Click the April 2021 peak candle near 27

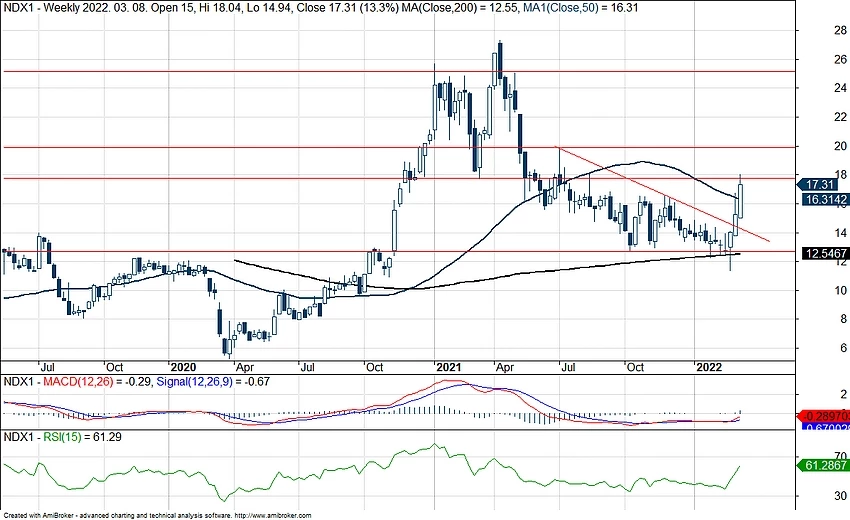[x=500, y=60]
